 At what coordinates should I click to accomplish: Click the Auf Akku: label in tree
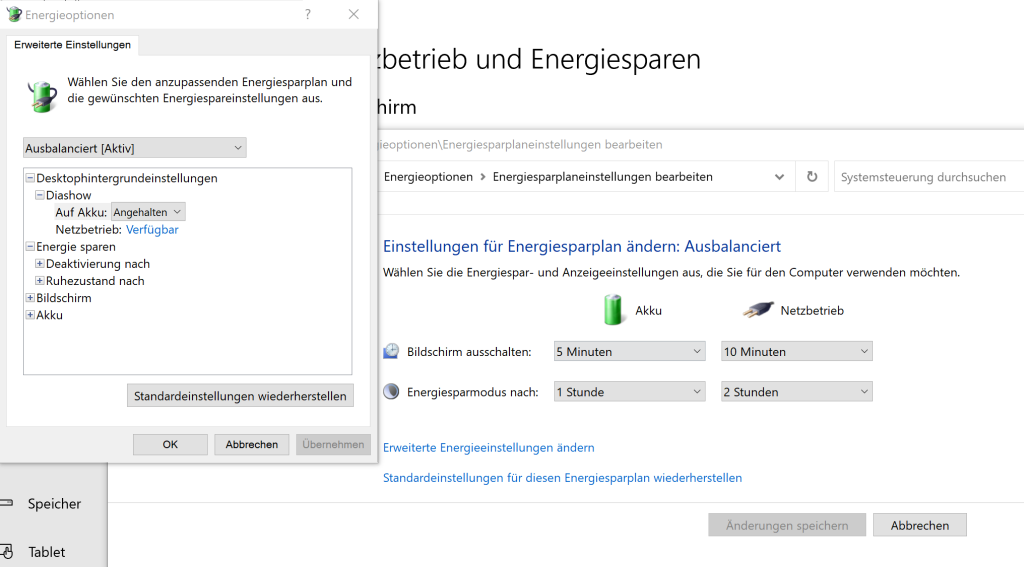pos(81,212)
